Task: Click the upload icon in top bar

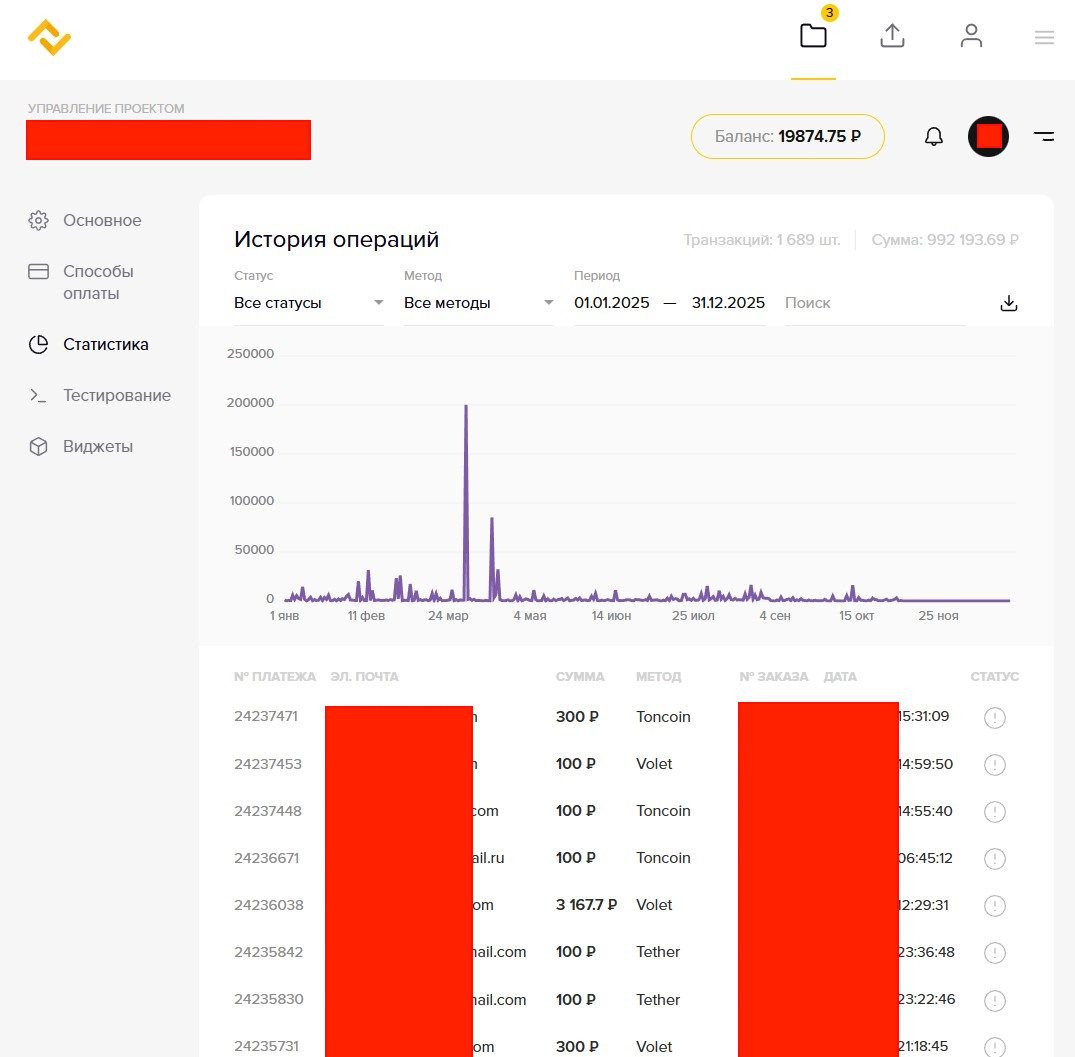Action: (892, 37)
